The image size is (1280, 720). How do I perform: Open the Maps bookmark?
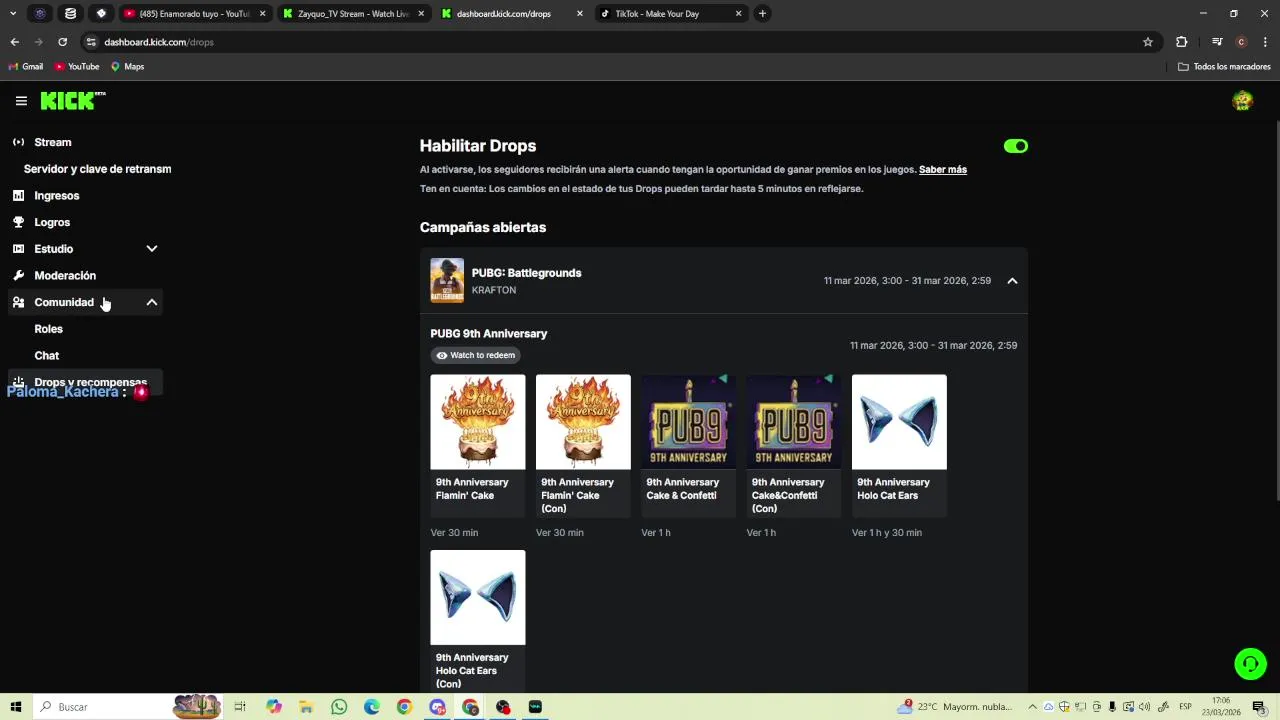coord(127,67)
